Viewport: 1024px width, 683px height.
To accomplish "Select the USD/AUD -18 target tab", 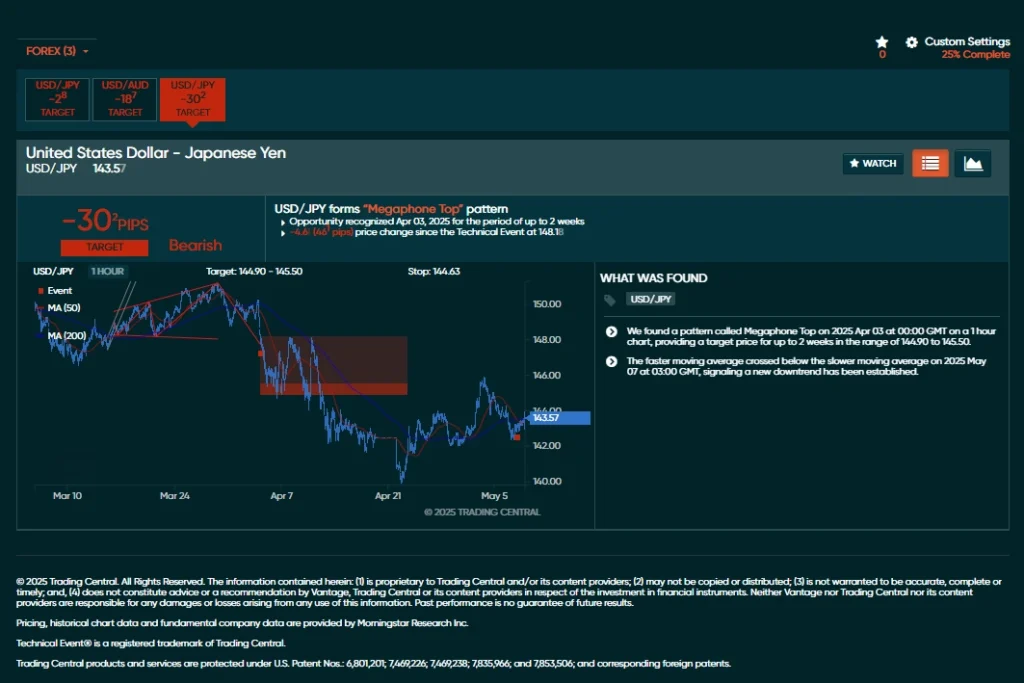I will pos(125,99).
